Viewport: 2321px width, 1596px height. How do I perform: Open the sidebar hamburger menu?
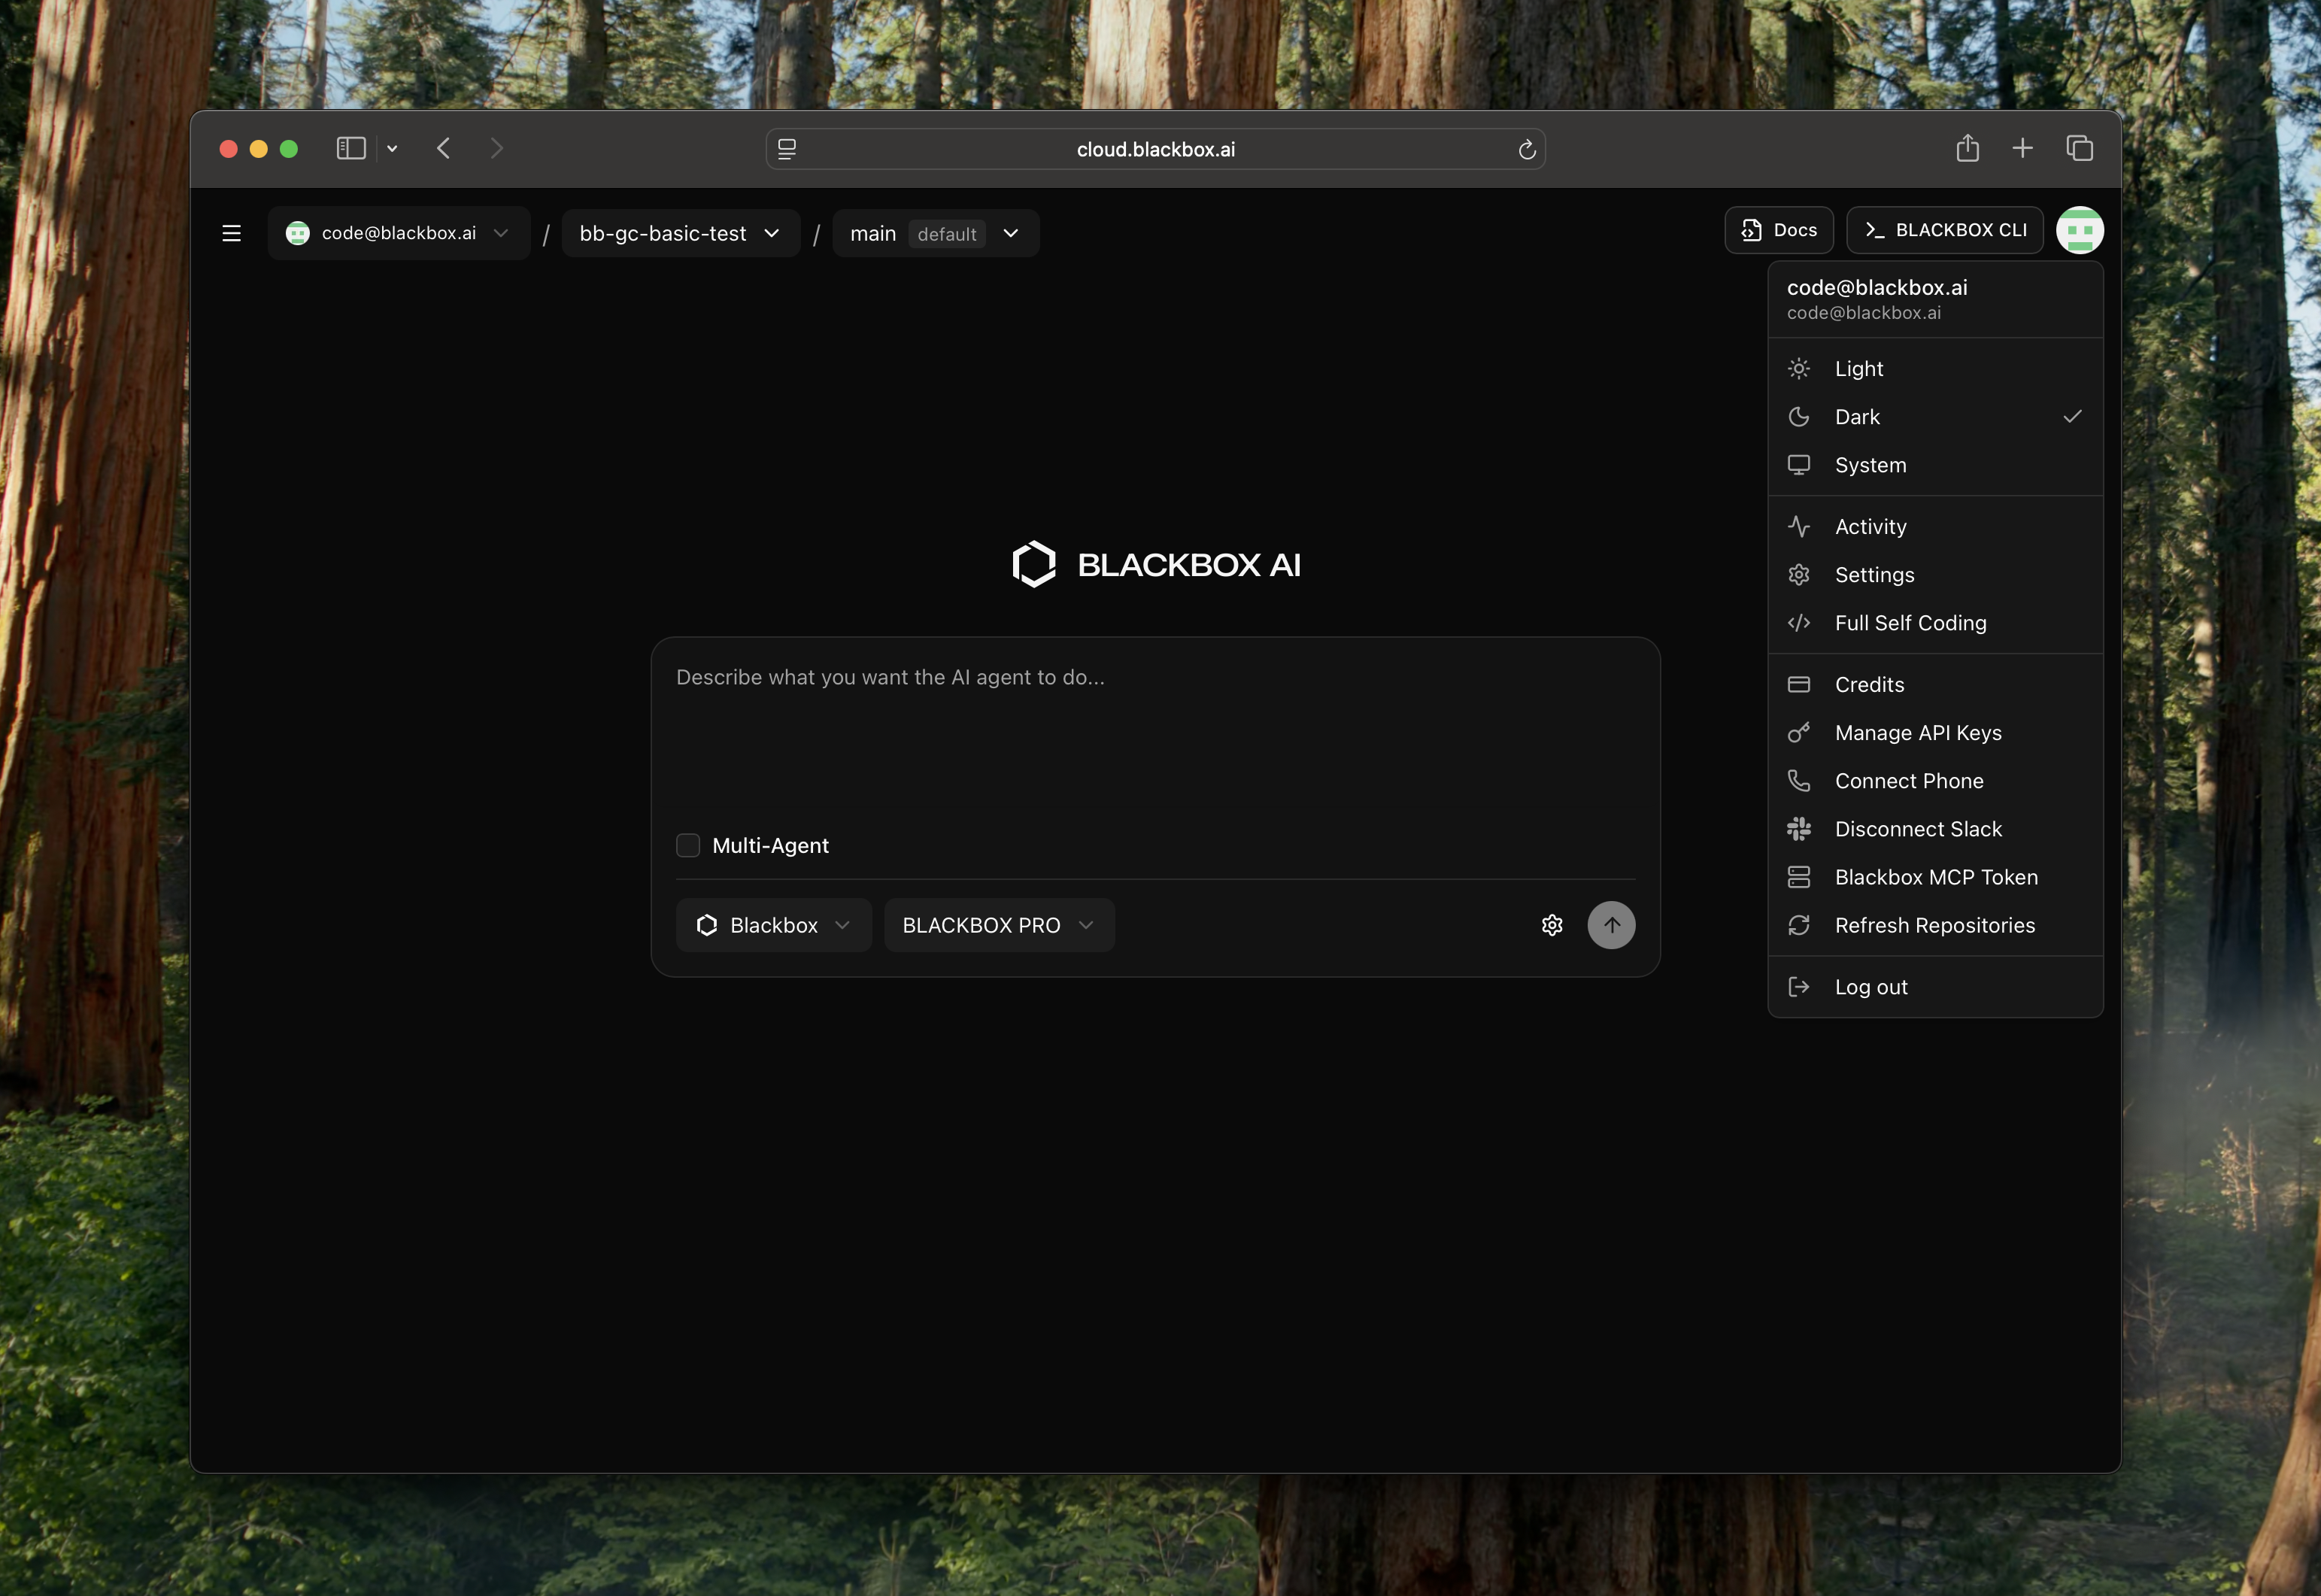(231, 233)
